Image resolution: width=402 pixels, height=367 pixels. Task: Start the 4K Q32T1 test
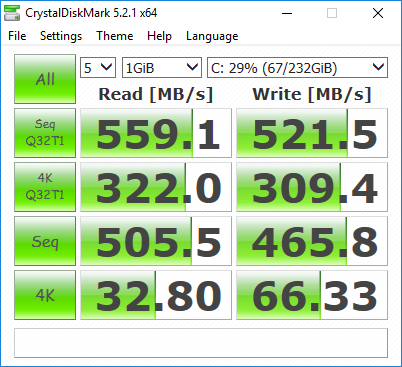click(45, 187)
